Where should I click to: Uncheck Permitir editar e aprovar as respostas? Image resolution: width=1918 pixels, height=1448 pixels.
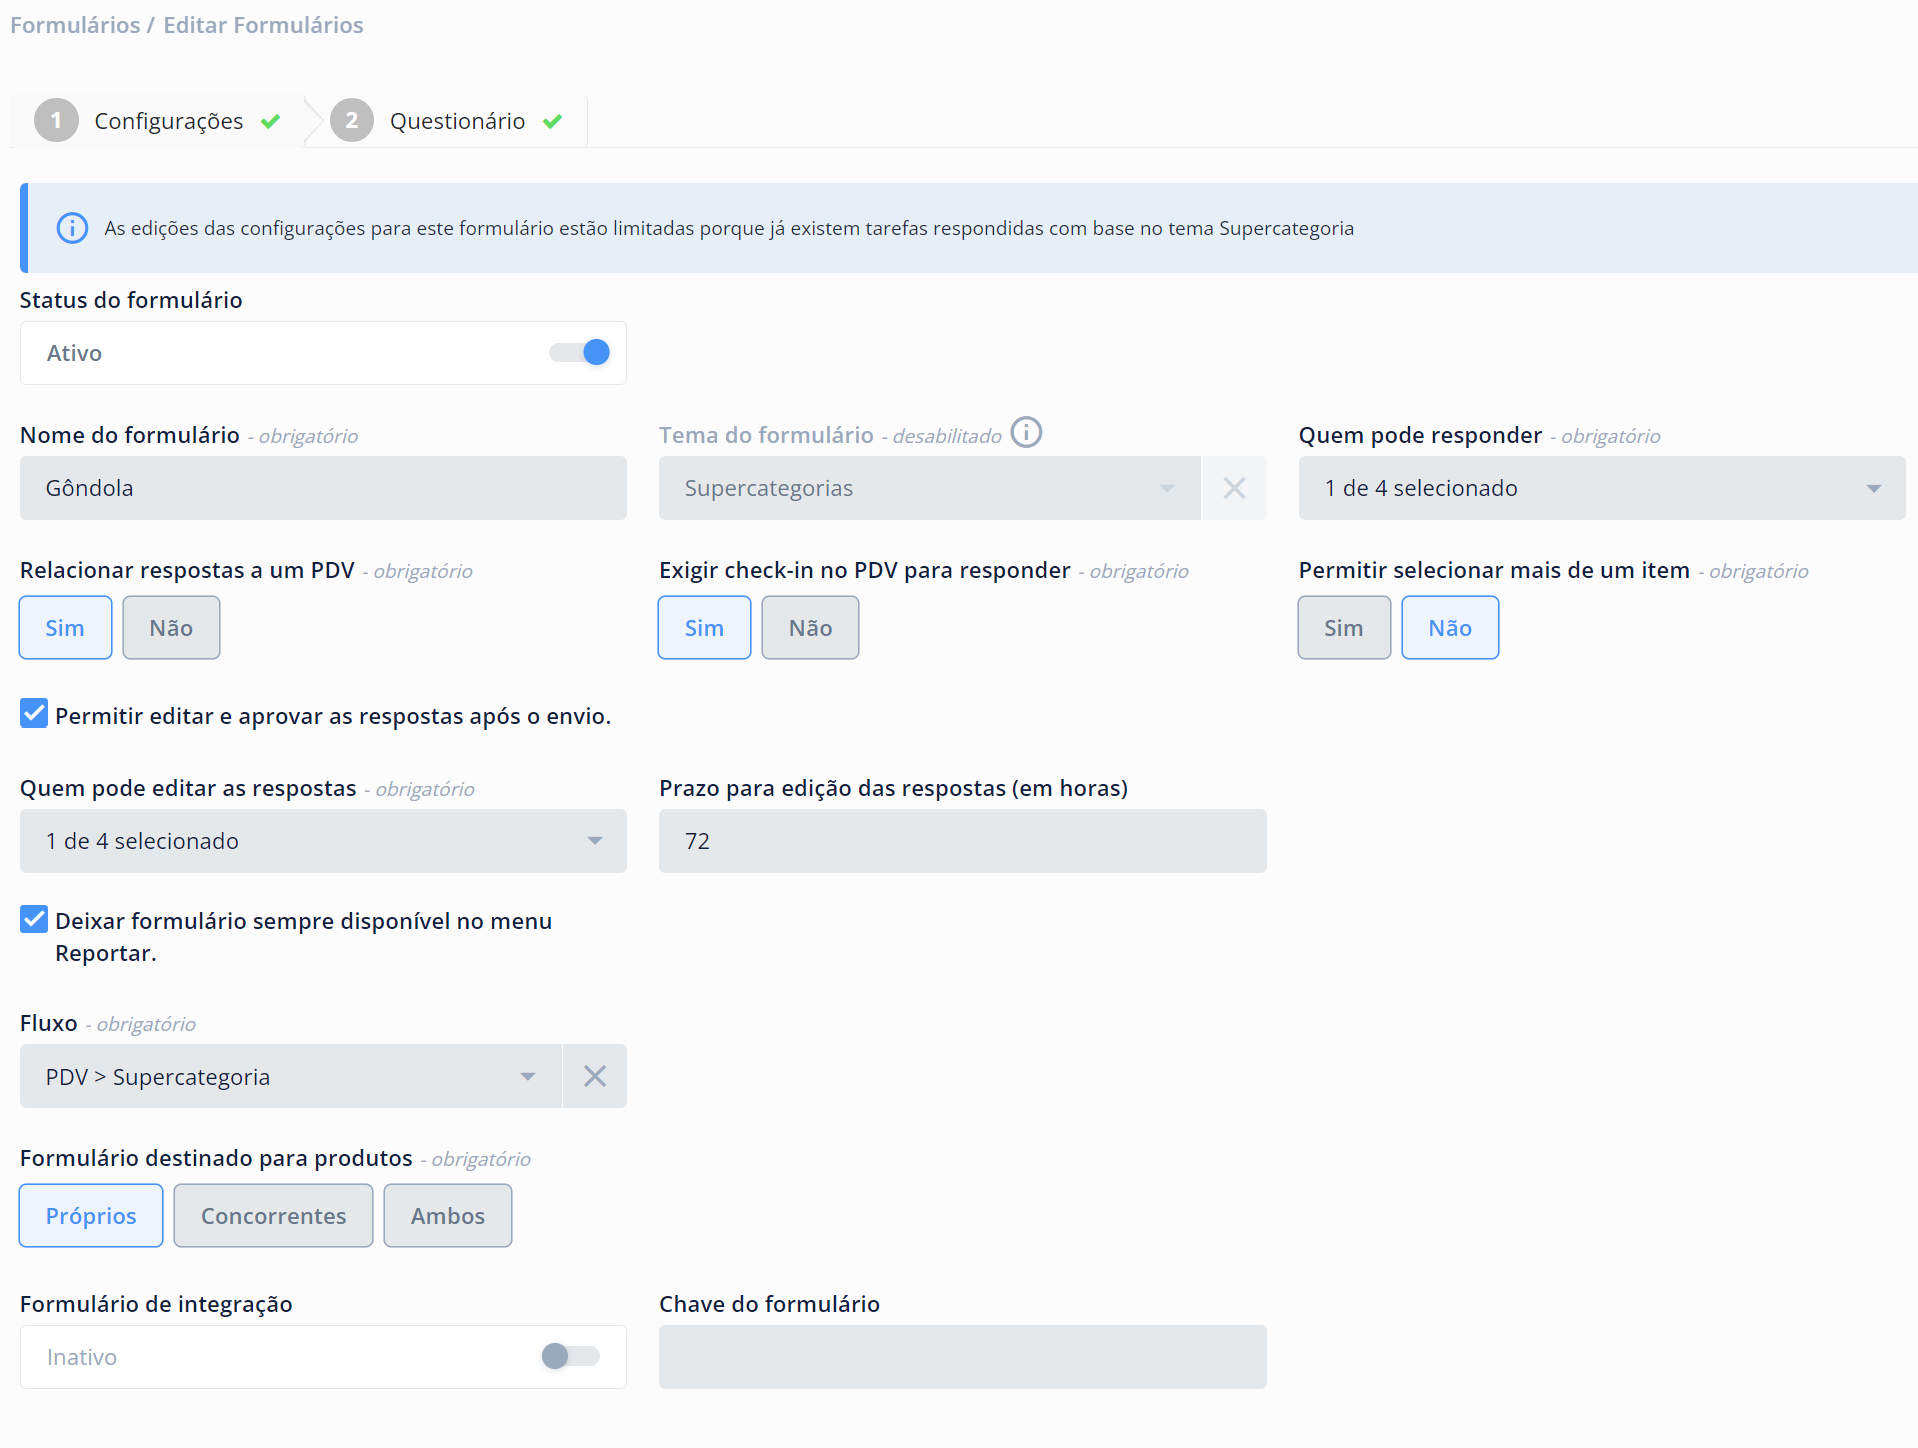34,714
